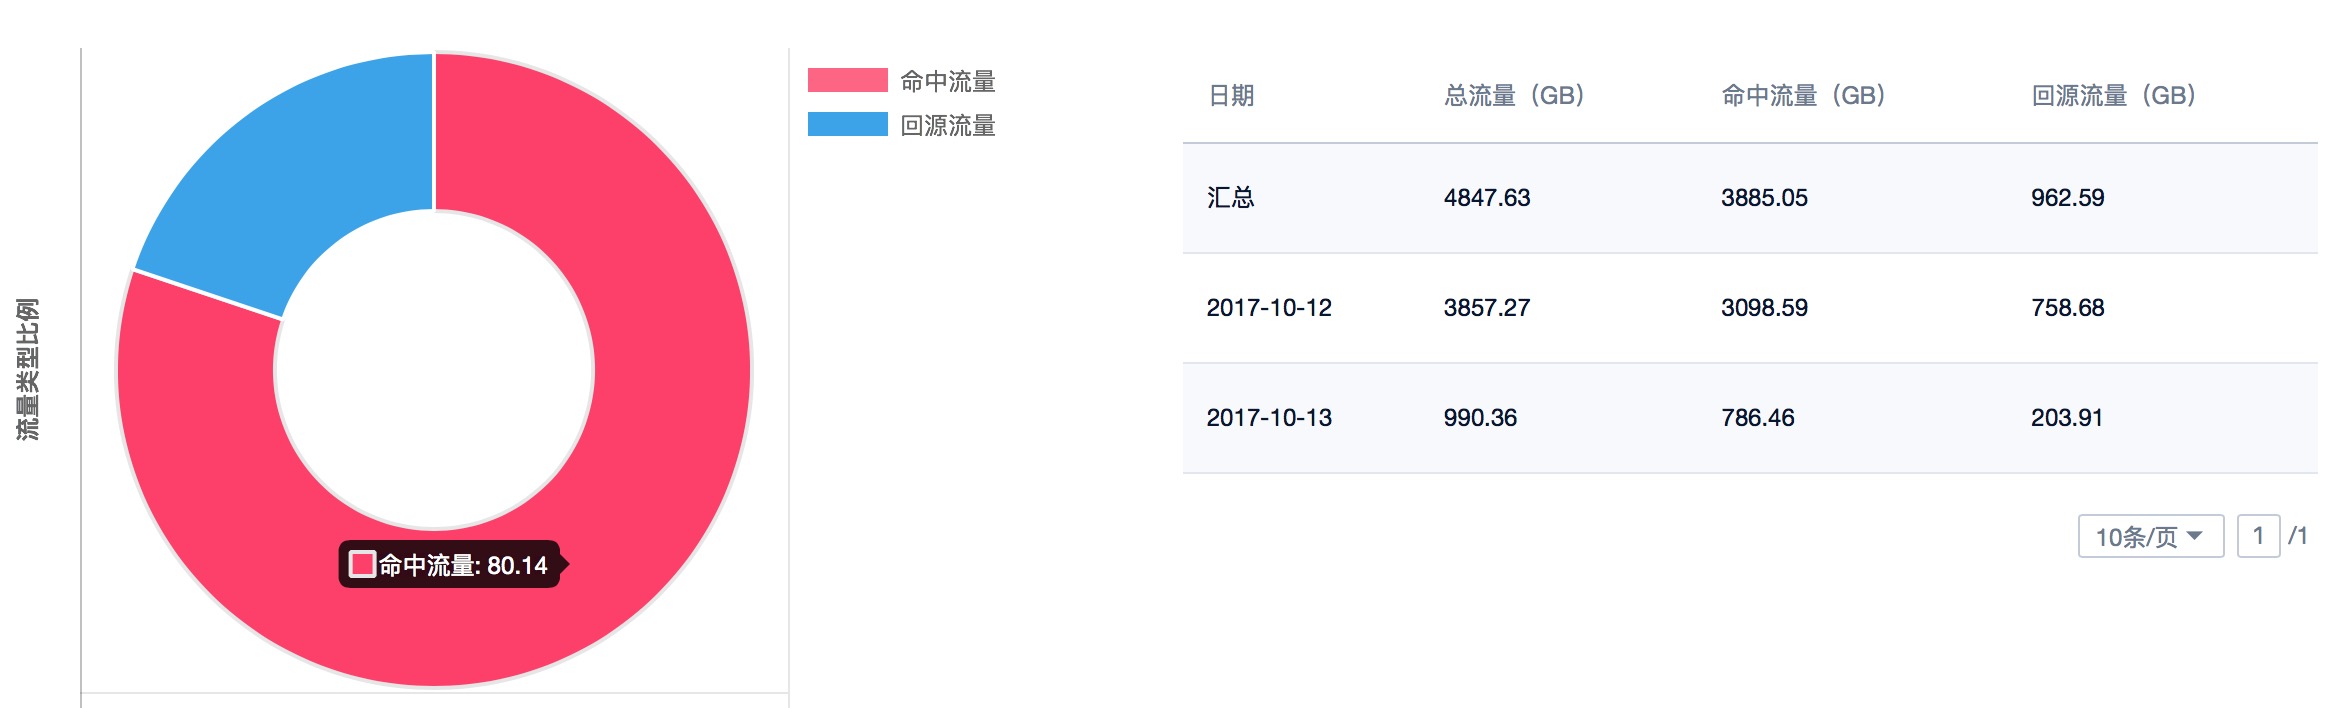The width and height of the screenshot is (2330, 708).
Task: Click the 流量类型比例 vertical axis label
Action: click(28, 369)
